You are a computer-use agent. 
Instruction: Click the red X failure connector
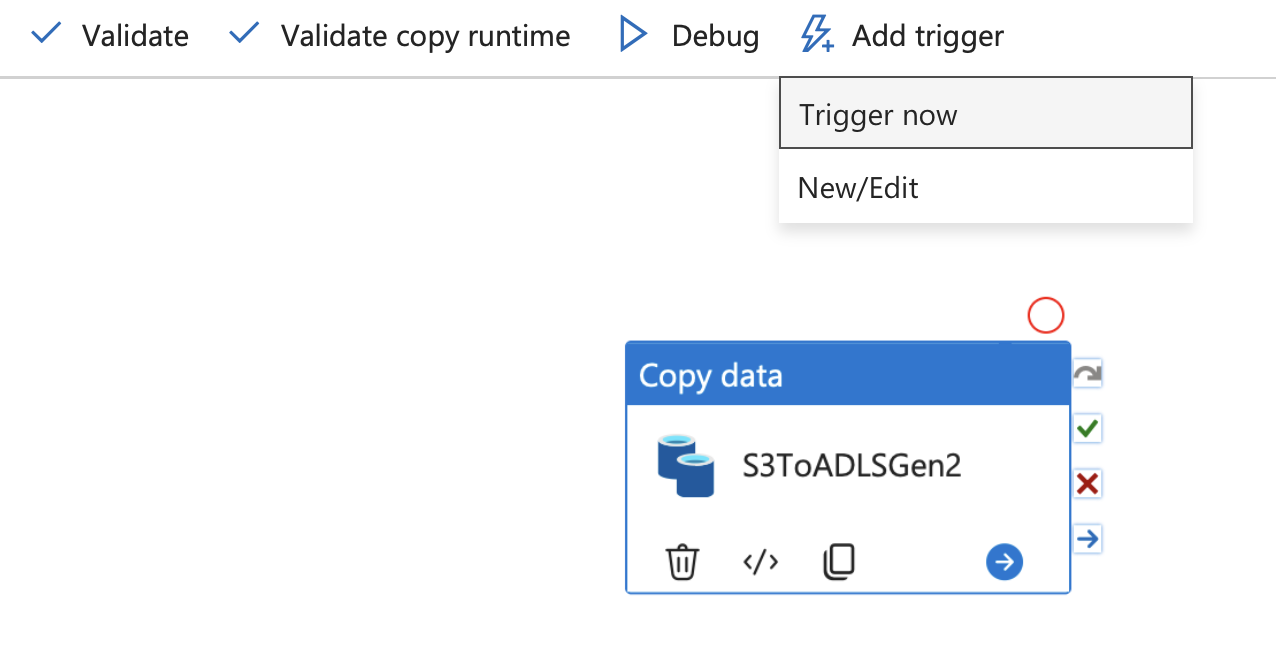1087,484
